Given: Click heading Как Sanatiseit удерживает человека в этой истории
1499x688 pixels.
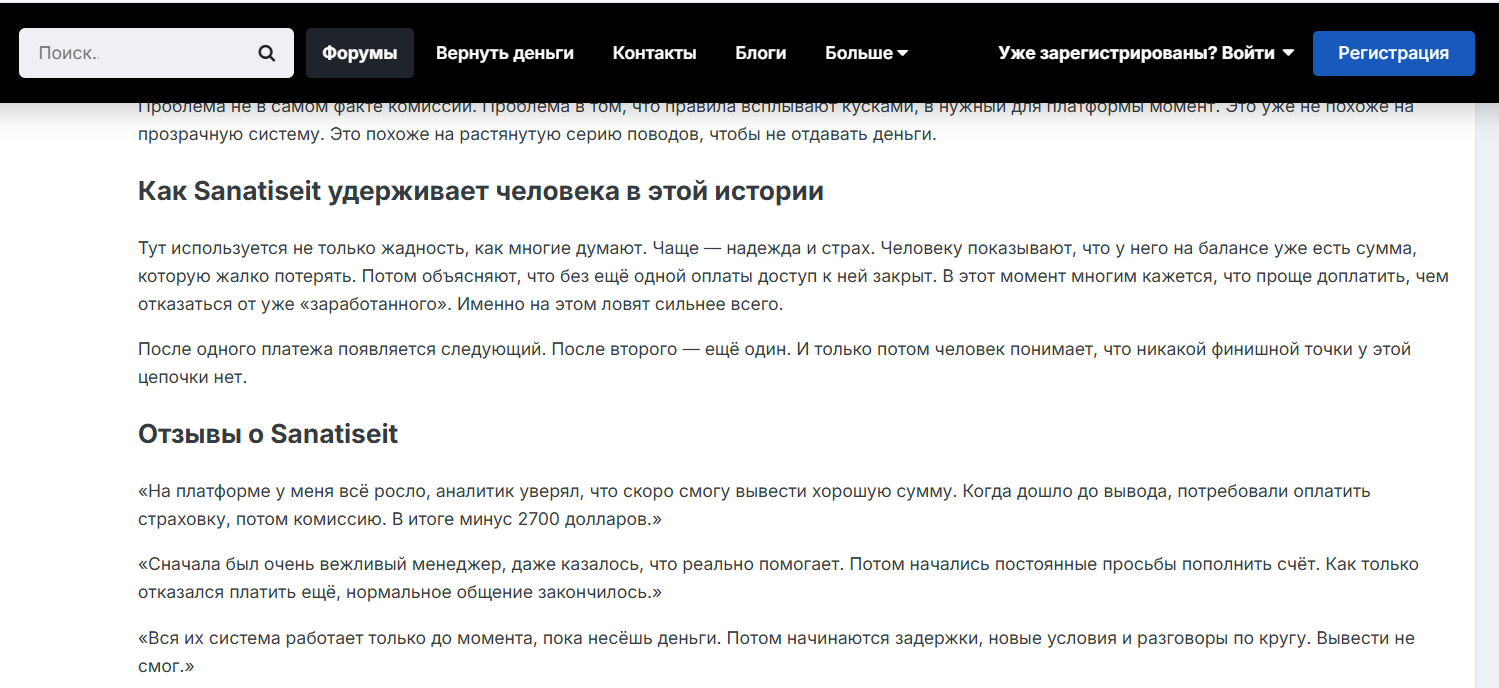Looking at the screenshot, I should pos(481,191).
